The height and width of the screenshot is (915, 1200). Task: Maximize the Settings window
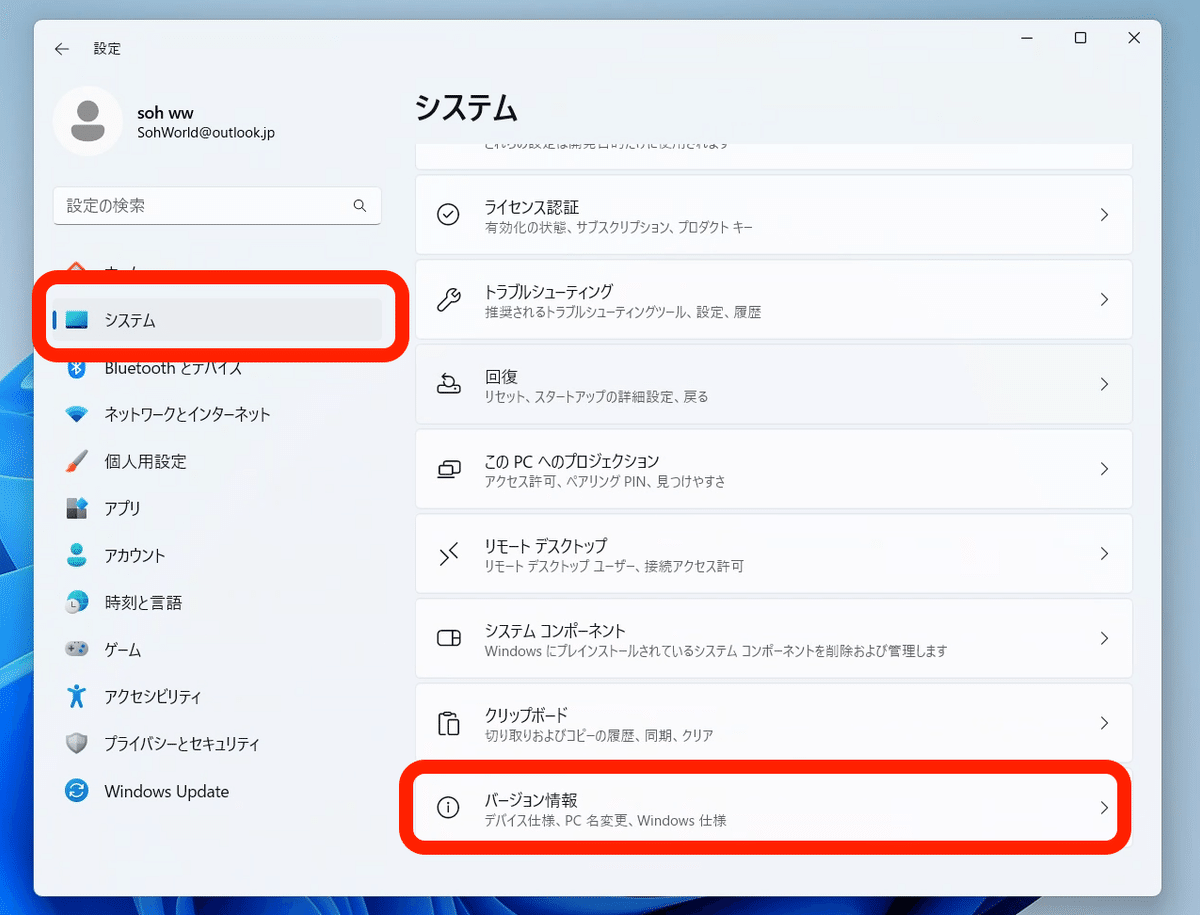(1080, 38)
